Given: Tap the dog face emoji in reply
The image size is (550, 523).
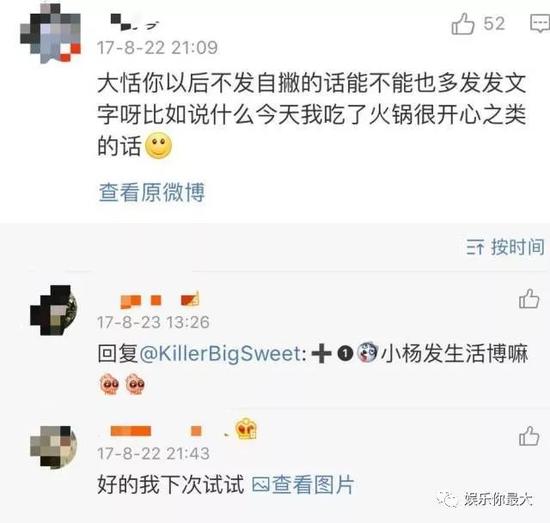Looking at the screenshot, I should [367, 353].
